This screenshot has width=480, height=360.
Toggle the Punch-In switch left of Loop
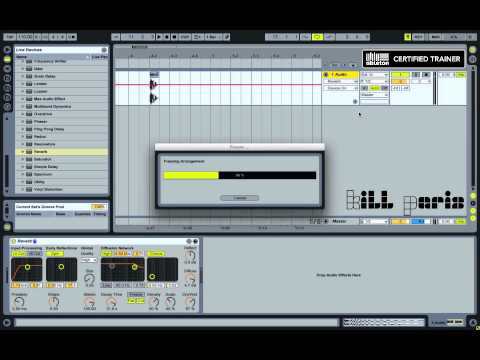point(305,37)
